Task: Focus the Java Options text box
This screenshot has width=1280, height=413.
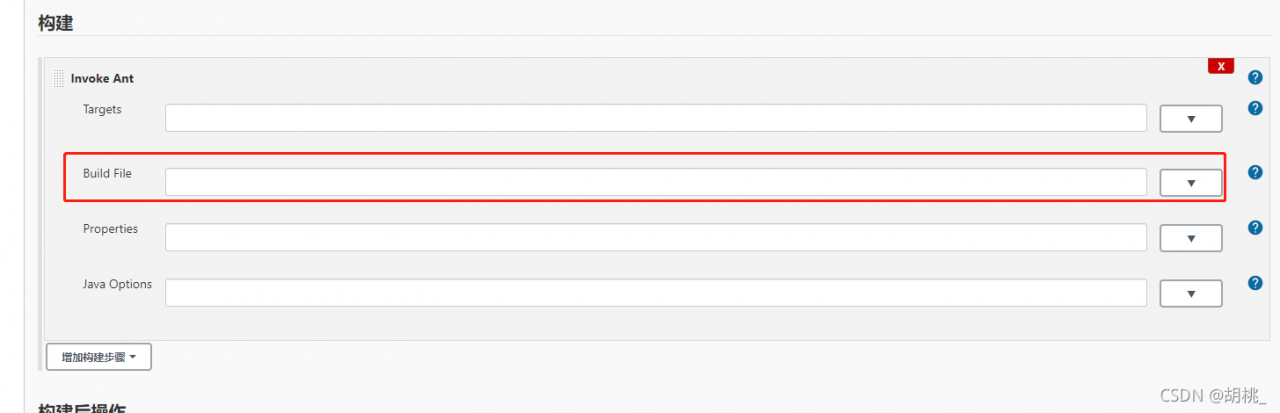Action: pyautogui.click(x=655, y=292)
